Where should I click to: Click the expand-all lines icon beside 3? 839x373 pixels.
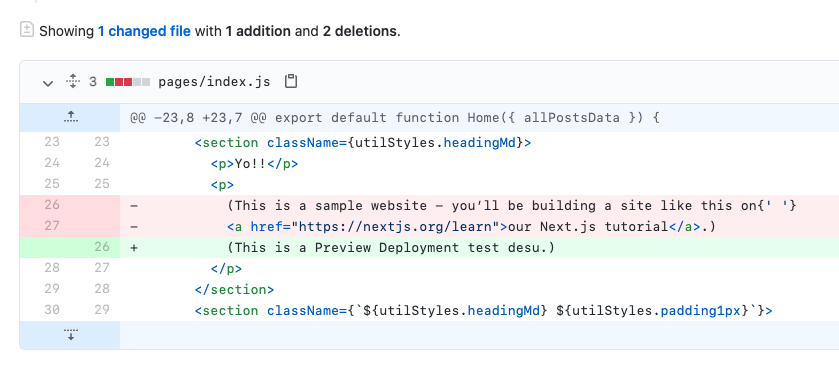73,82
